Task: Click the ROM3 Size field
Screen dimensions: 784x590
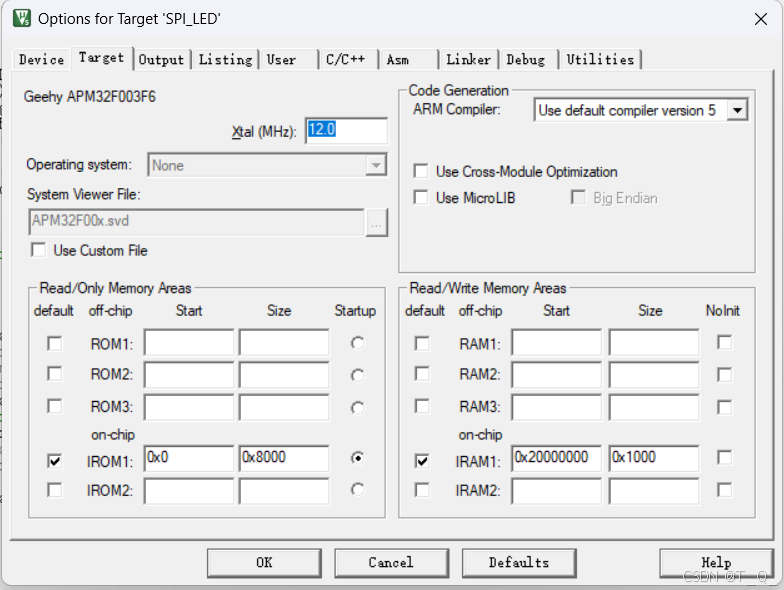Action: point(284,407)
